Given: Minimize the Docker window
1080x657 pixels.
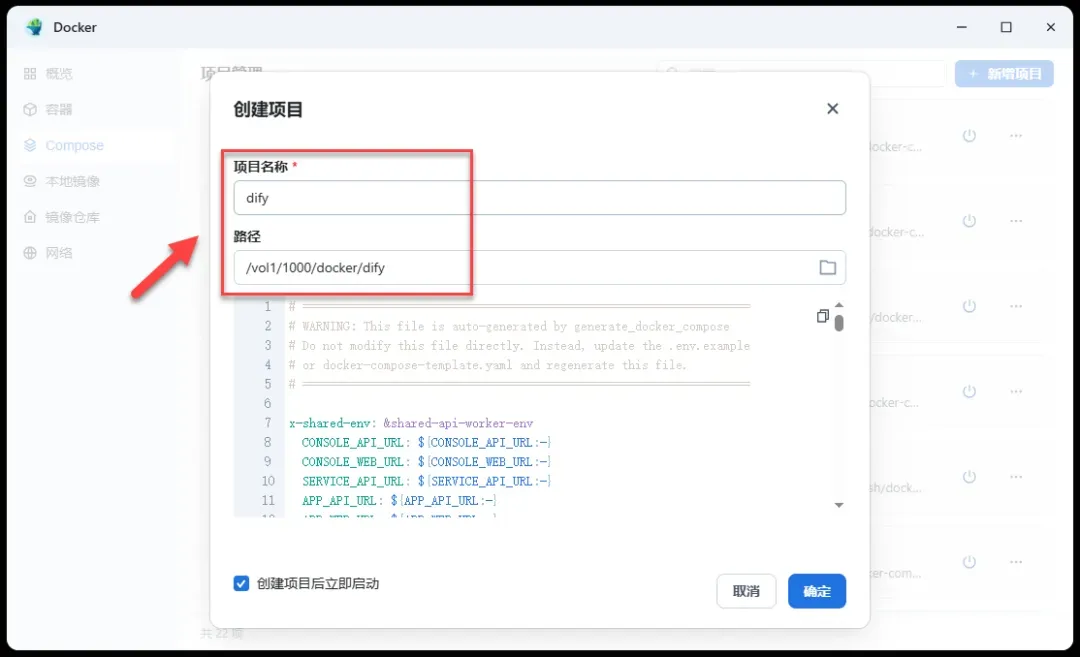Looking at the screenshot, I should (x=962, y=27).
